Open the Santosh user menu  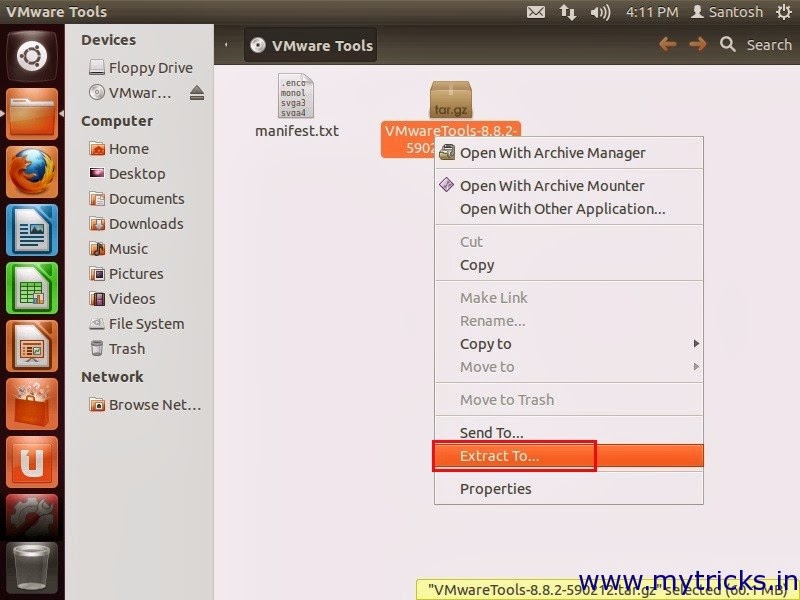pos(727,12)
